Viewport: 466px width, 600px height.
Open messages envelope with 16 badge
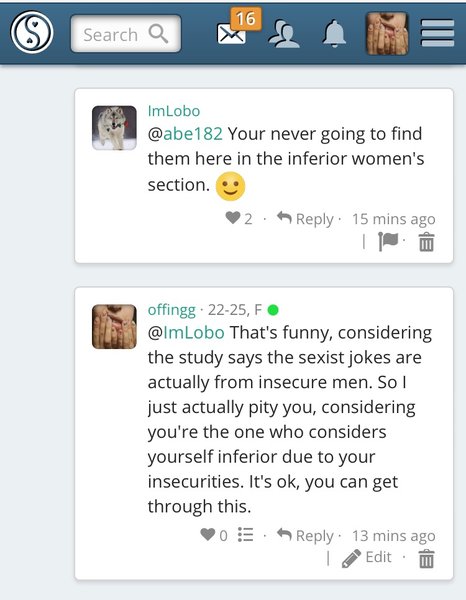[x=238, y=28]
